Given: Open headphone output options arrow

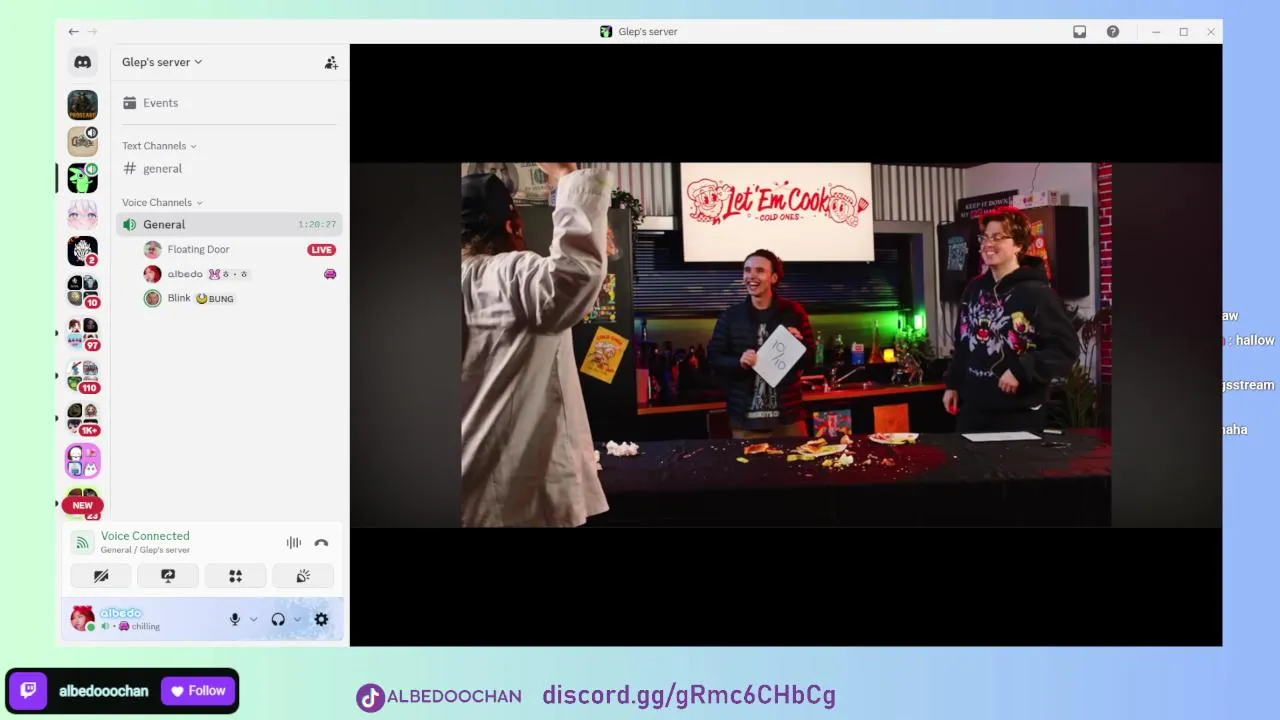Looking at the screenshot, I should pos(297,619).
